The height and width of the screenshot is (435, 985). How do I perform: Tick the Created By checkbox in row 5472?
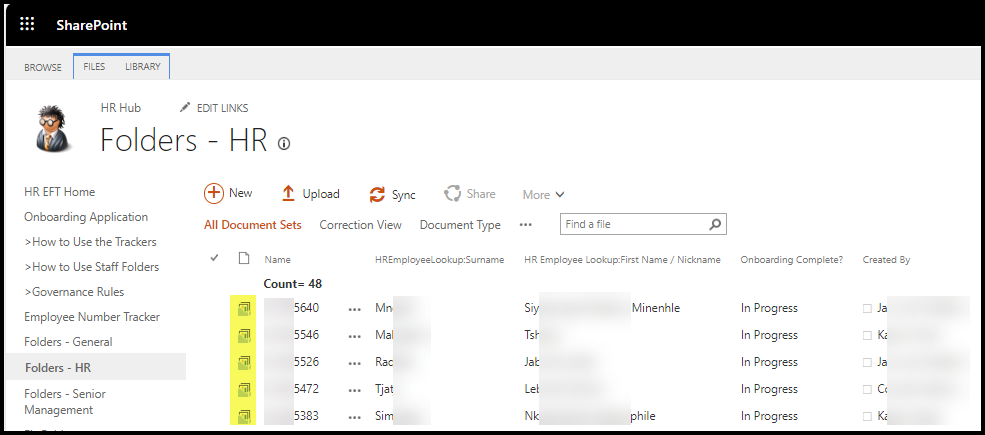(x=867, y=389)
